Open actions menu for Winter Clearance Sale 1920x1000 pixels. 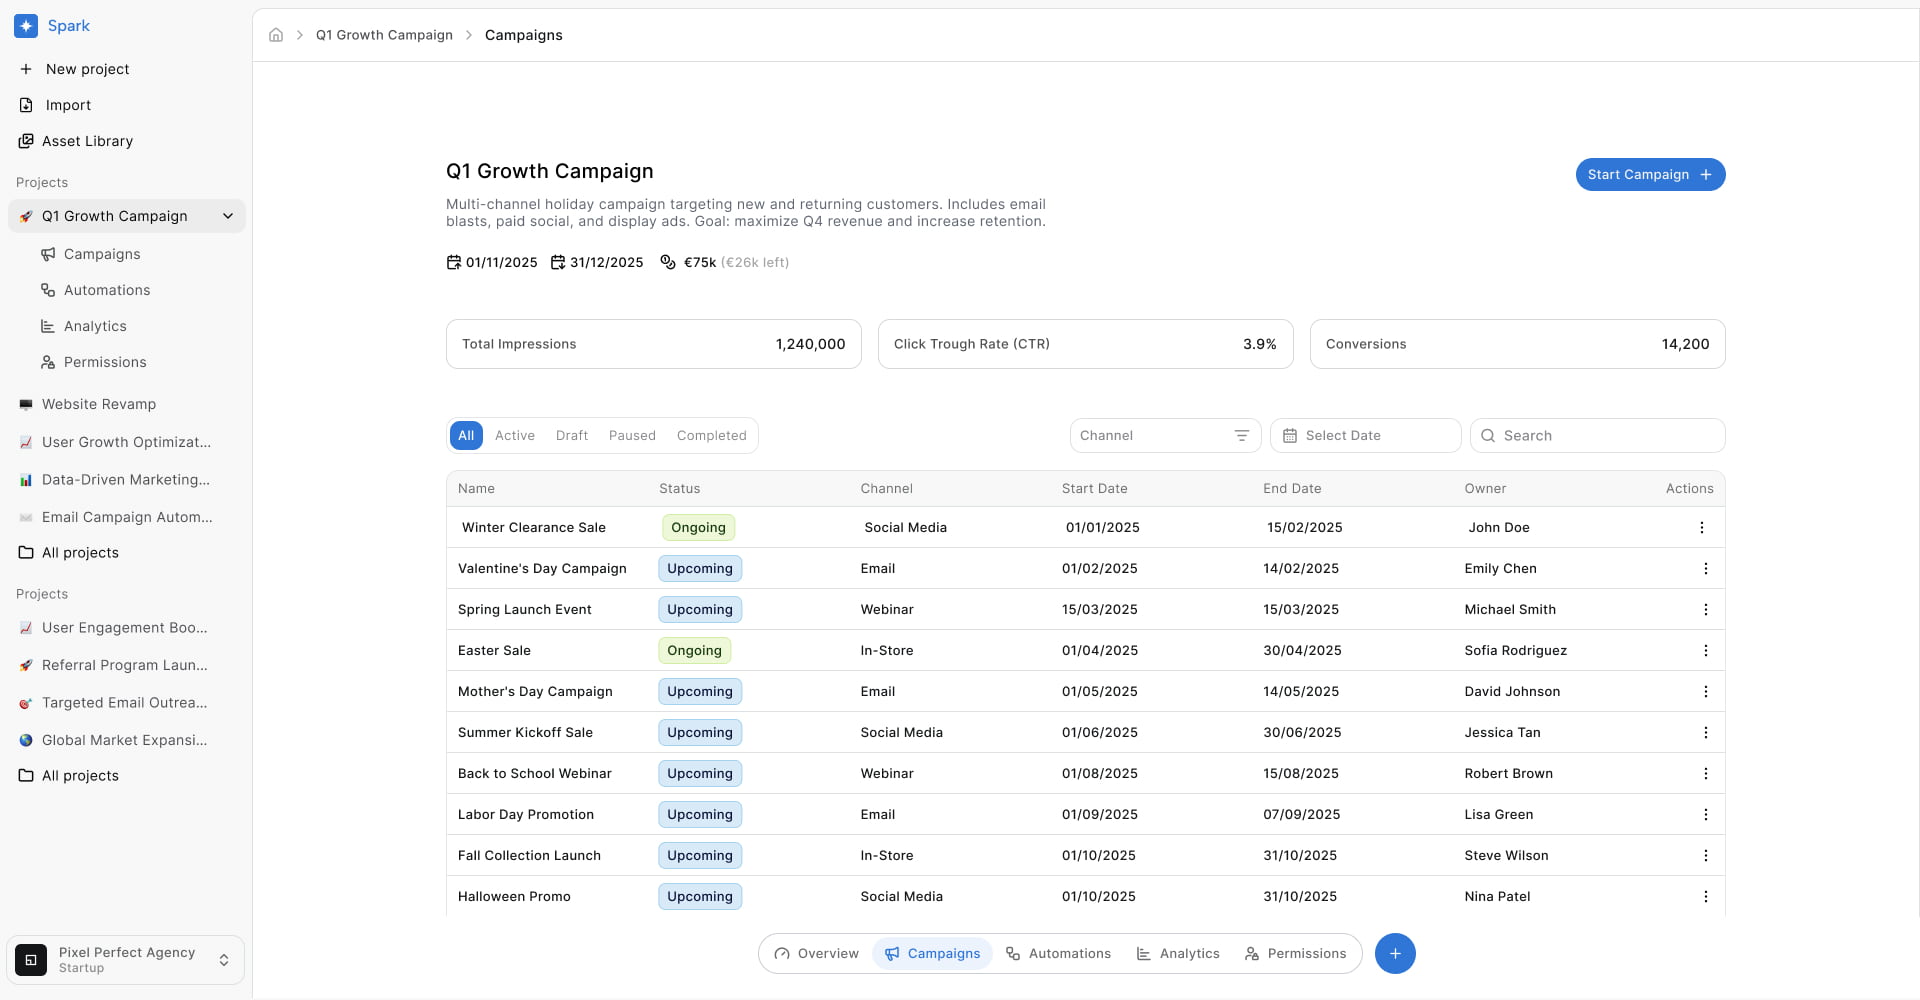(1702, 528)
